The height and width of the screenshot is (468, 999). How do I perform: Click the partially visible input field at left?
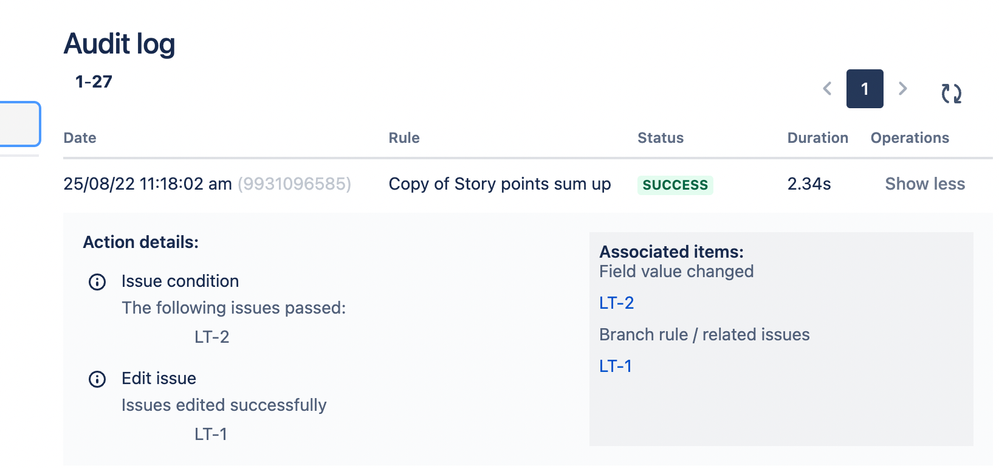point(20,124)
